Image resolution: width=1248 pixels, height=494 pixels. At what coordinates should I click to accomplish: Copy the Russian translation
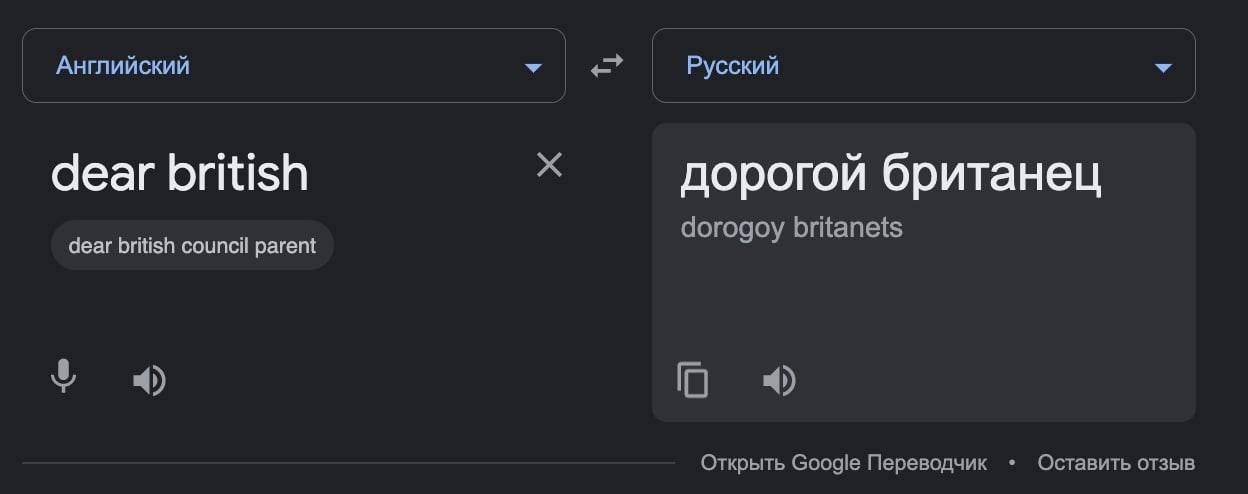(693, 380)
